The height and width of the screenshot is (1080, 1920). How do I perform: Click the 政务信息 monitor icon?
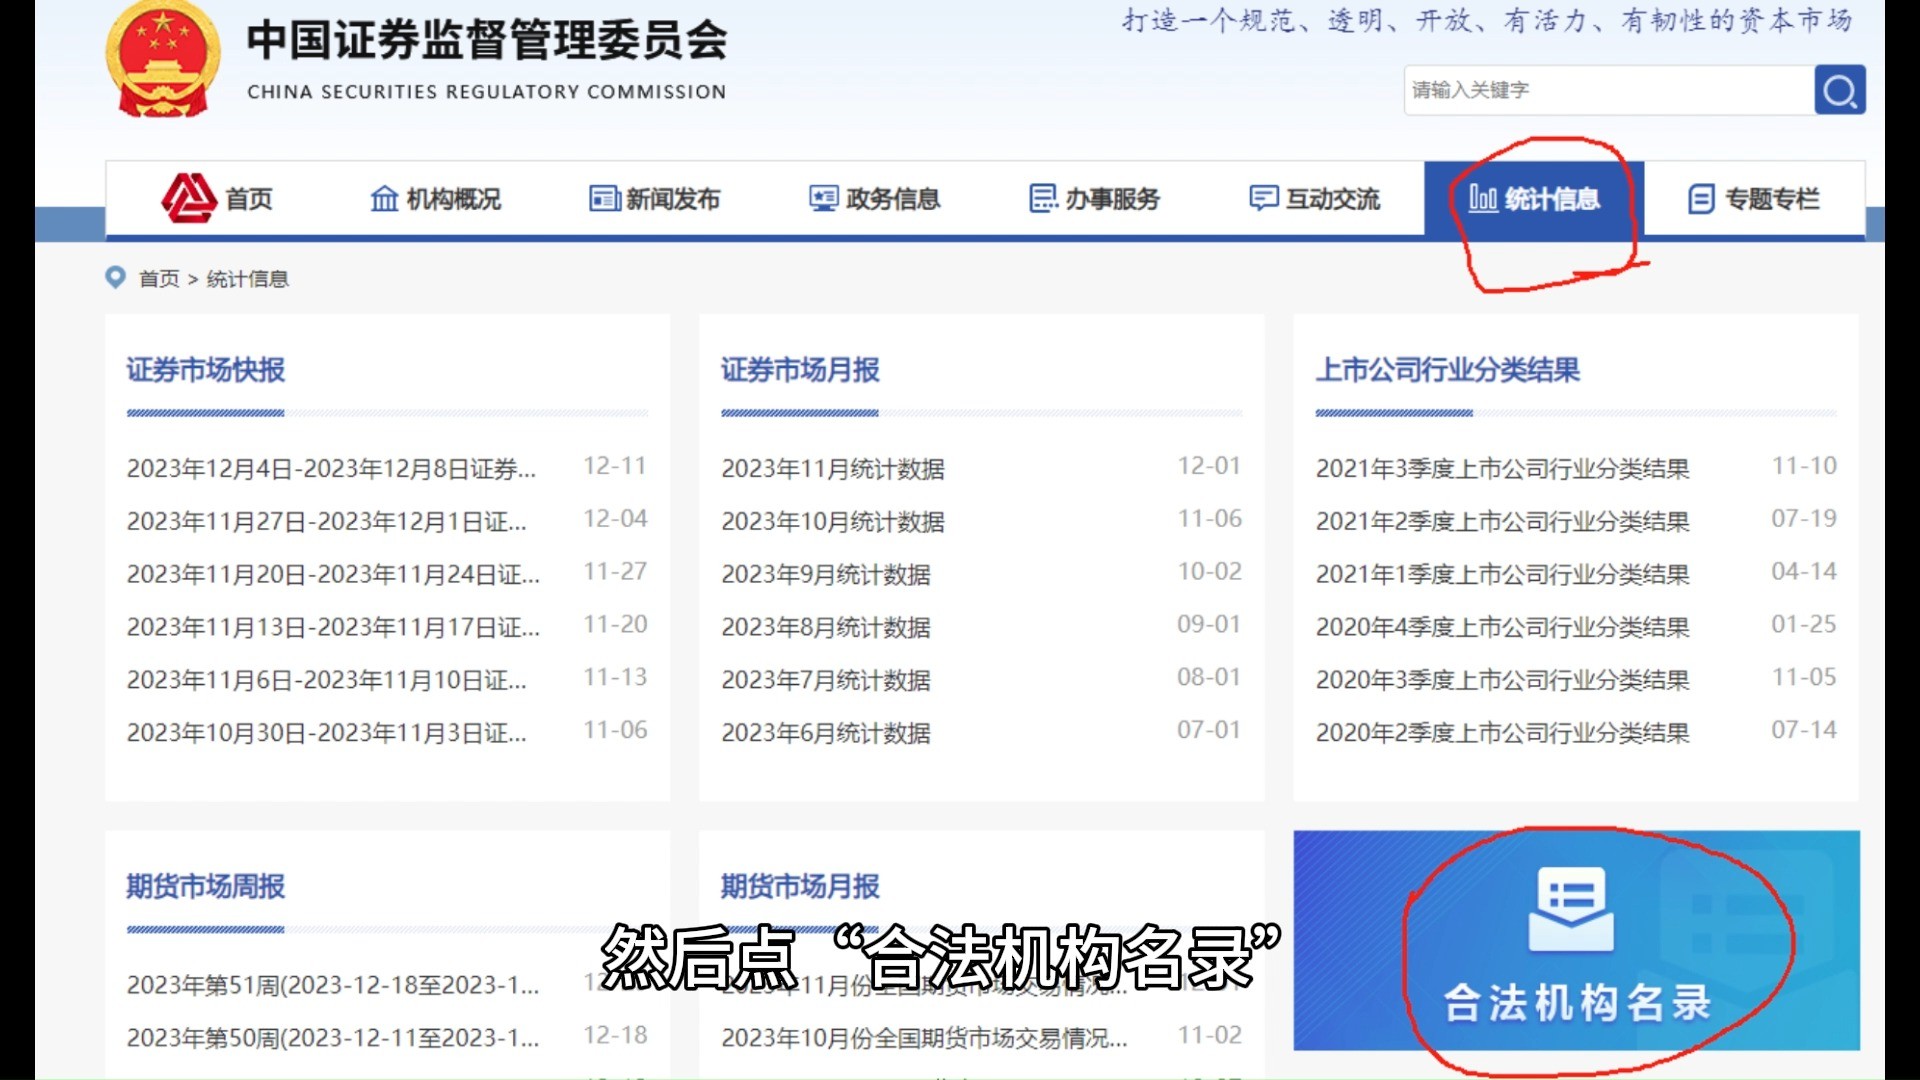click(x=824, y=199)
